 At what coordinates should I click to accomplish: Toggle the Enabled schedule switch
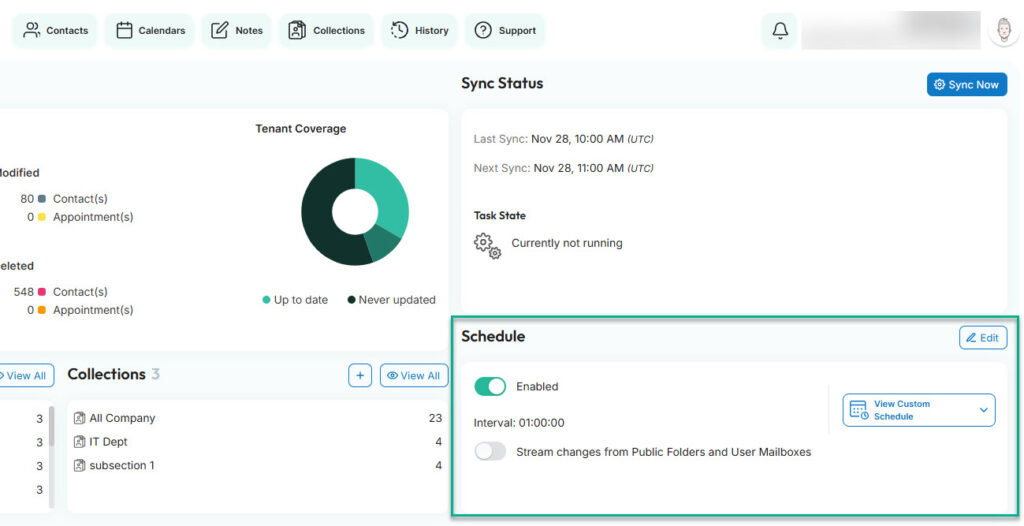coord(490,386)
